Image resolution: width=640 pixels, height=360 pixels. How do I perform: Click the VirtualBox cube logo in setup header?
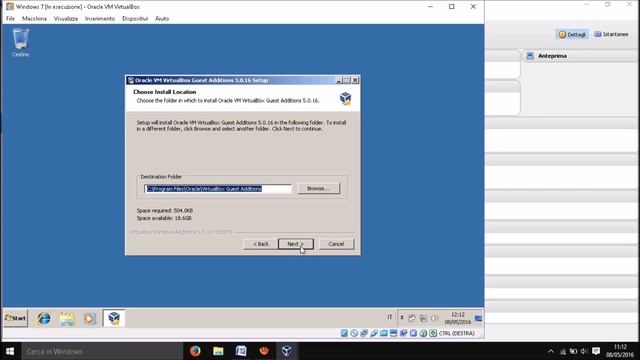pyautogui.click(x=345, y=98)
